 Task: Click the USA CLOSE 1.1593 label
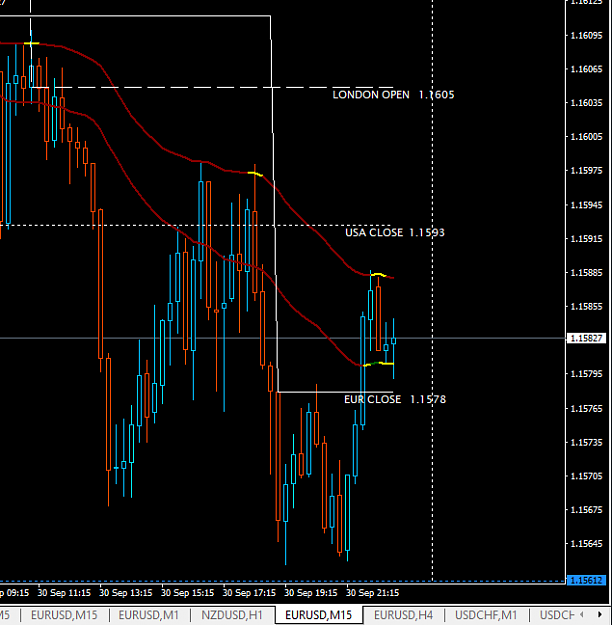point(395,232)
